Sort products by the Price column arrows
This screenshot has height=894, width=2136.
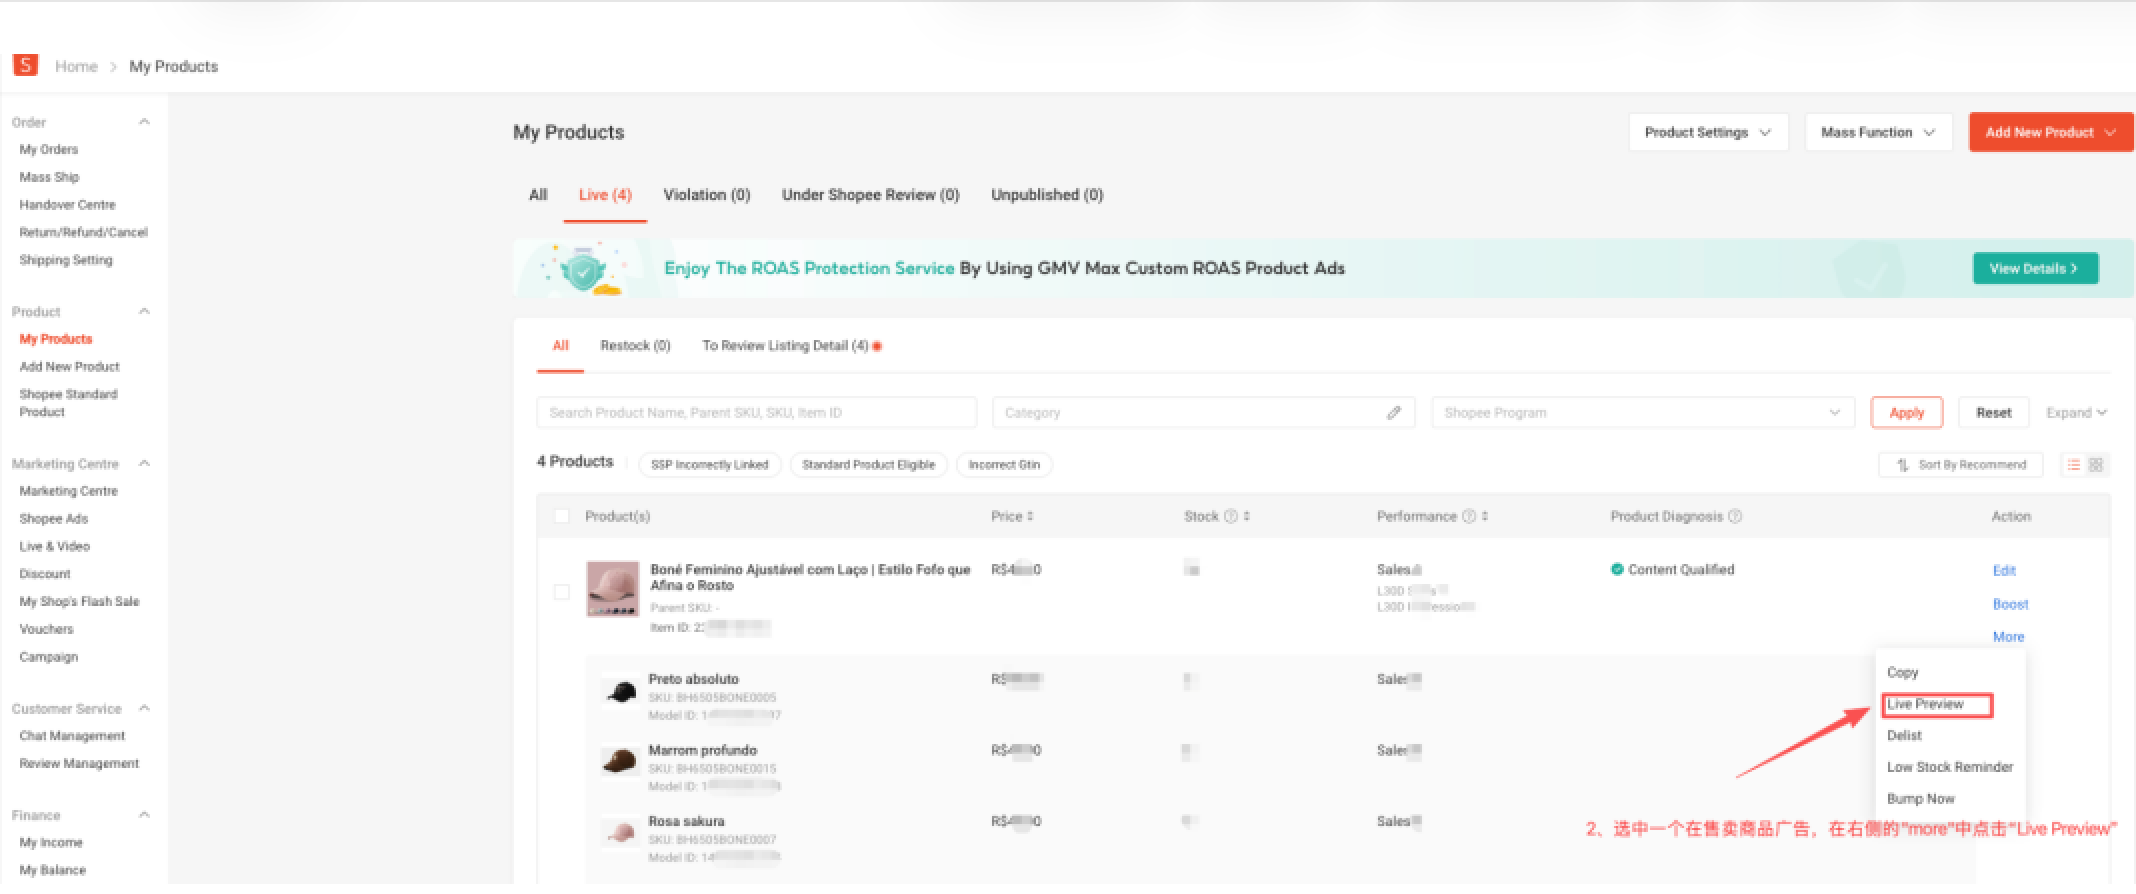tap(1030, 516)
